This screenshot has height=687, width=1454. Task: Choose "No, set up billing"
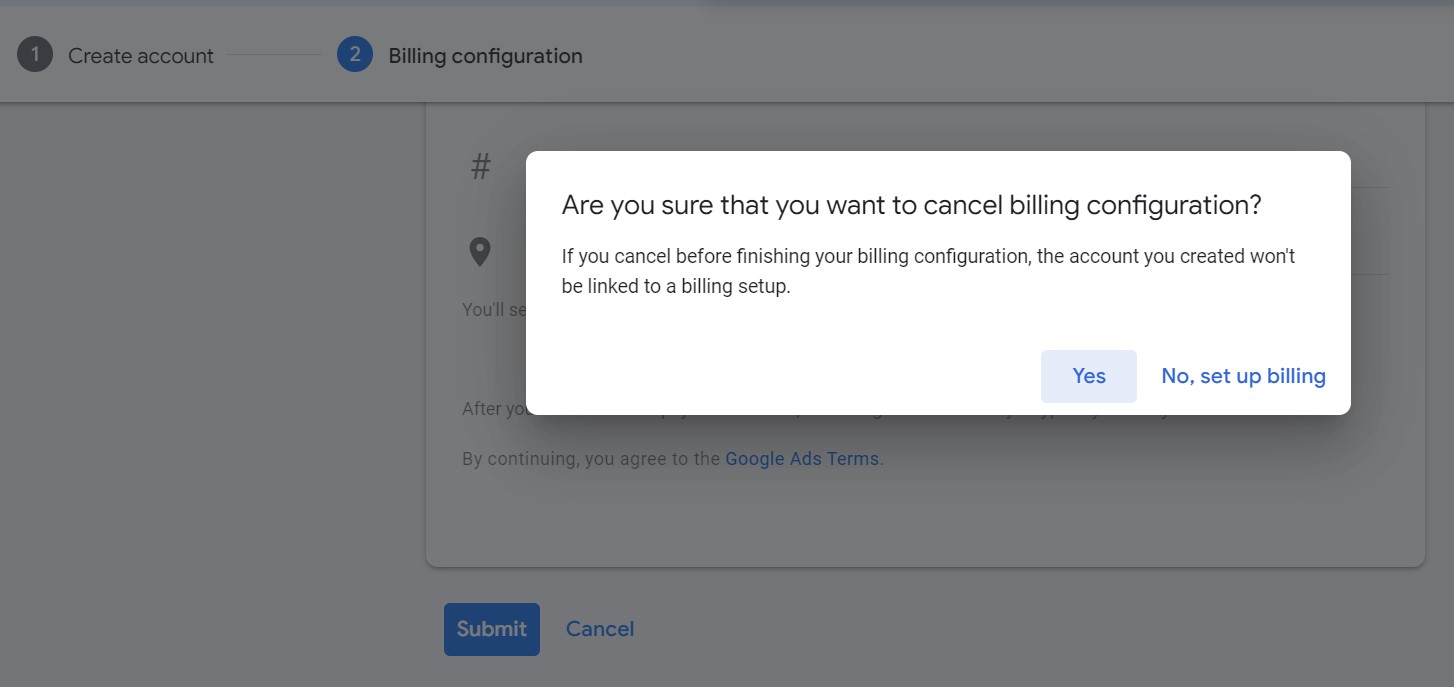coord(1243,376)
